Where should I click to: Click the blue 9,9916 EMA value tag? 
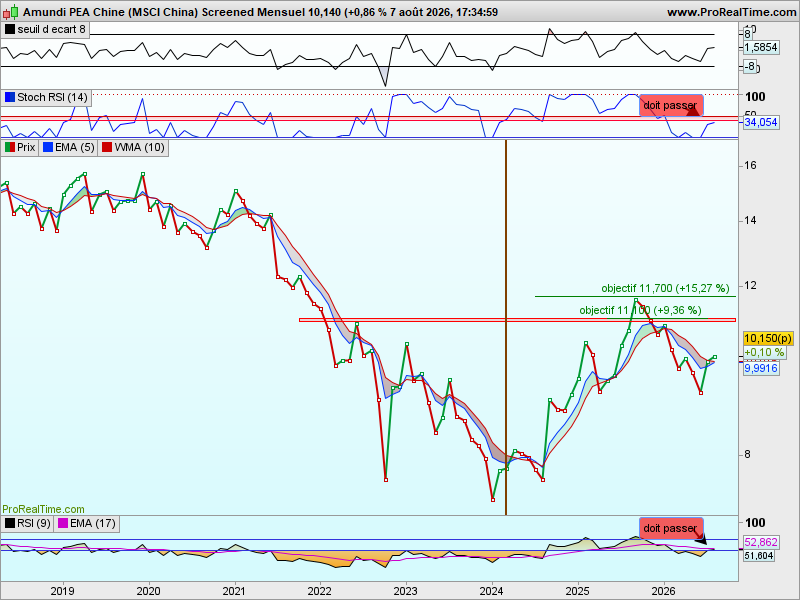[x=761, y=368]
